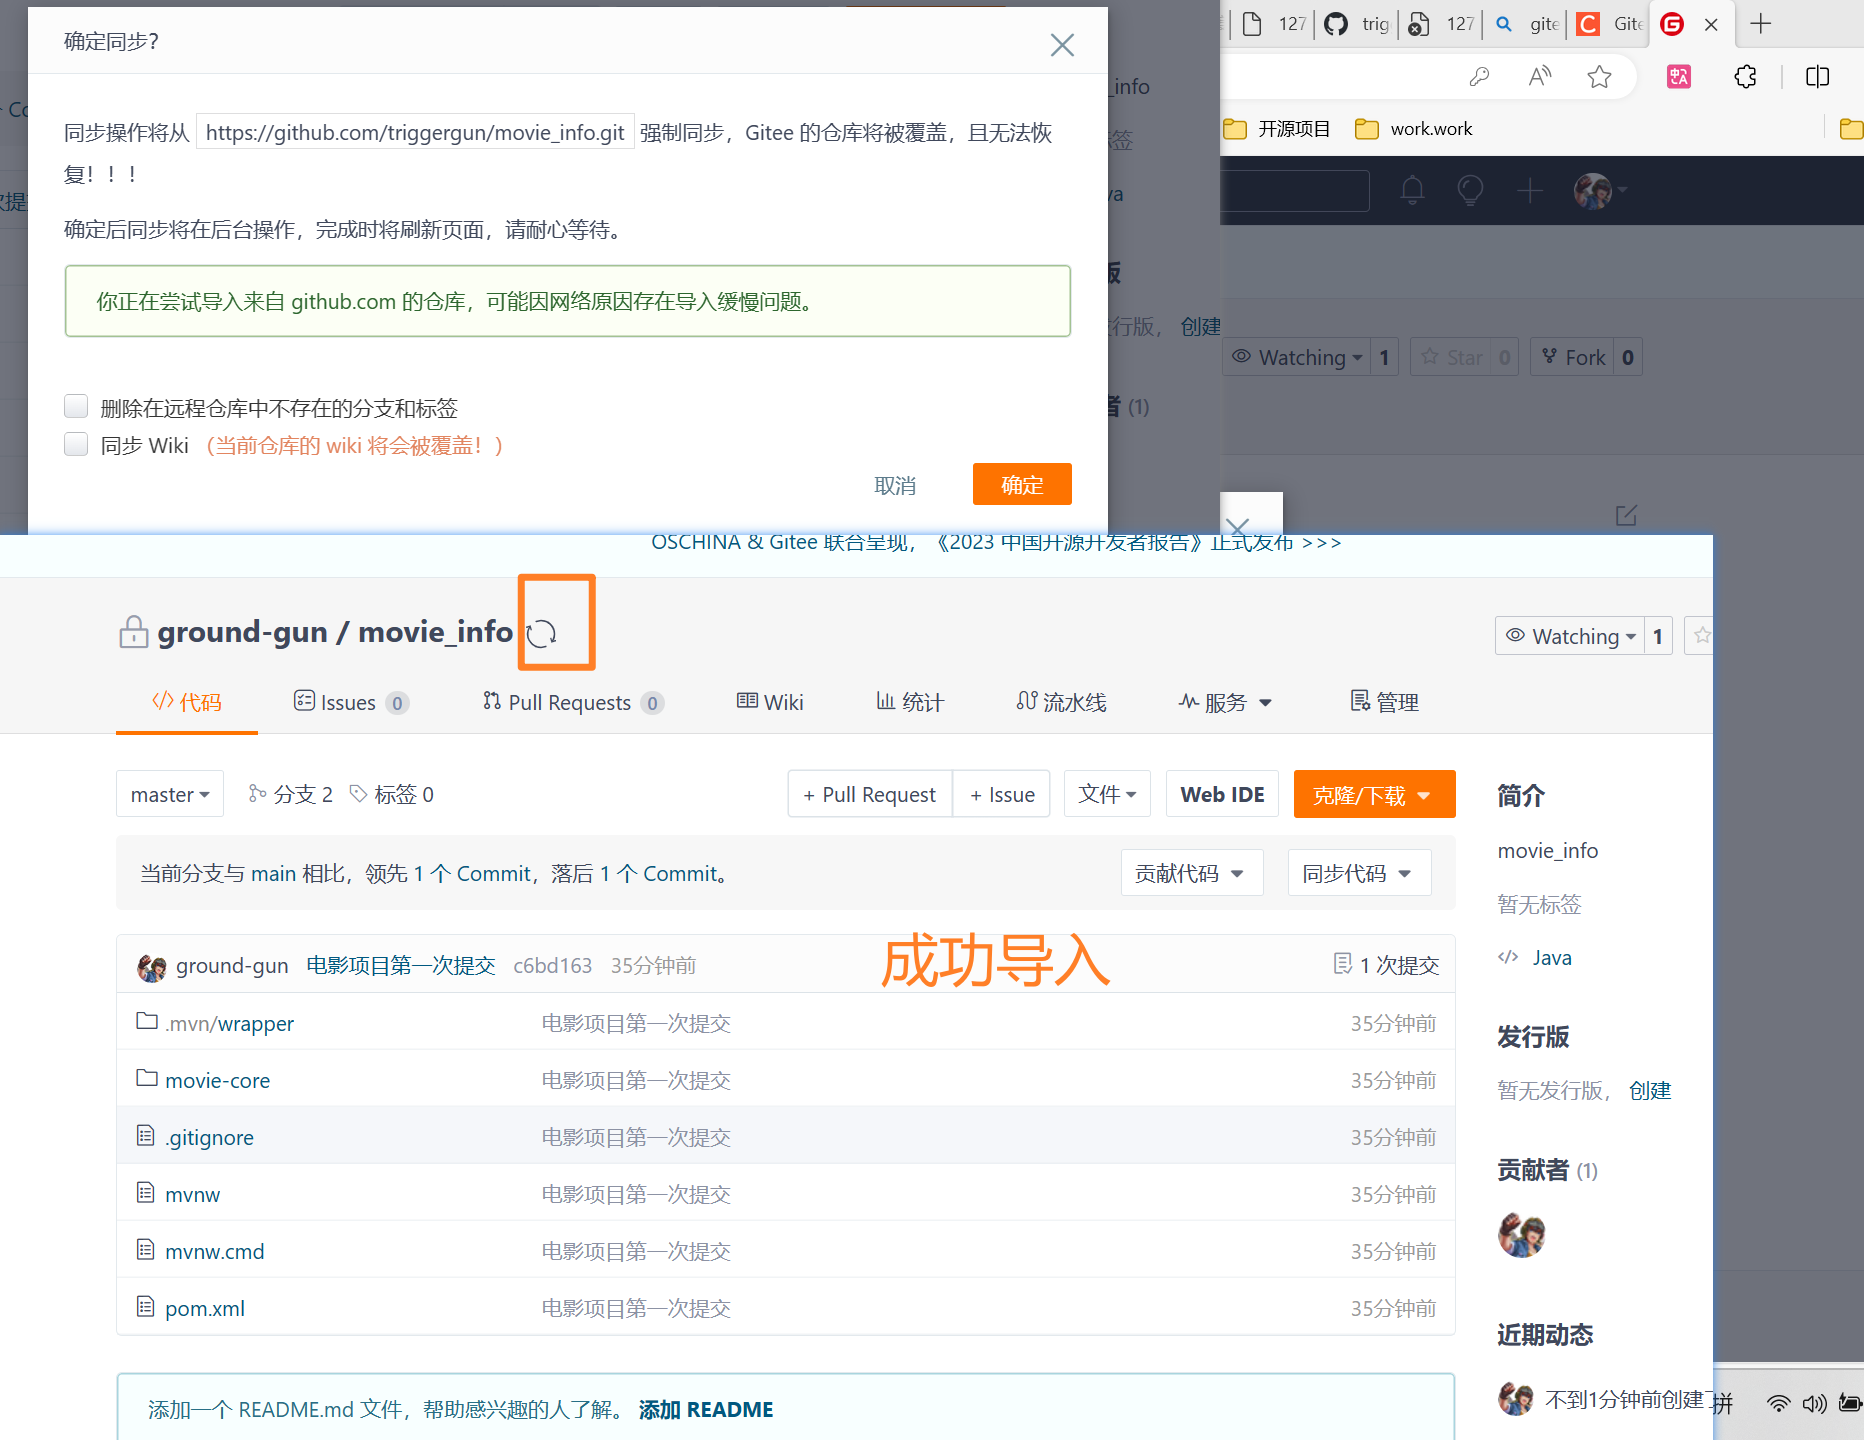Image resolution: width=1864 pixels, height=1440 pixels.
Task: Click the browser favorites star icon
Action: click(x=1599, y=77)
